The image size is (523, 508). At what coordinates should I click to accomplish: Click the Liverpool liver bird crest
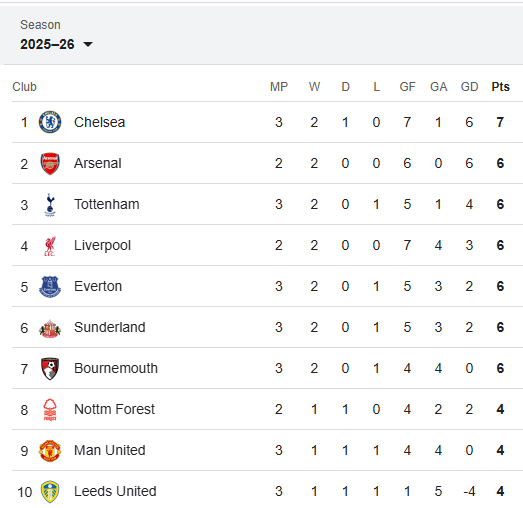50,246
